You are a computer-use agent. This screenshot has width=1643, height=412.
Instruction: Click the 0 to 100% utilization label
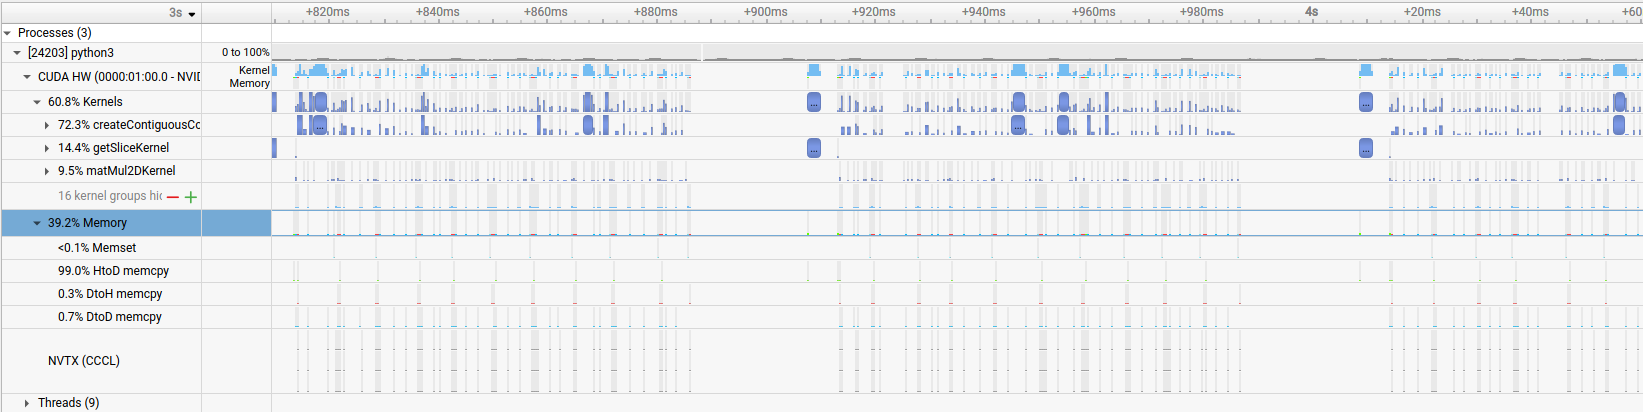click(x=245, y=52)
